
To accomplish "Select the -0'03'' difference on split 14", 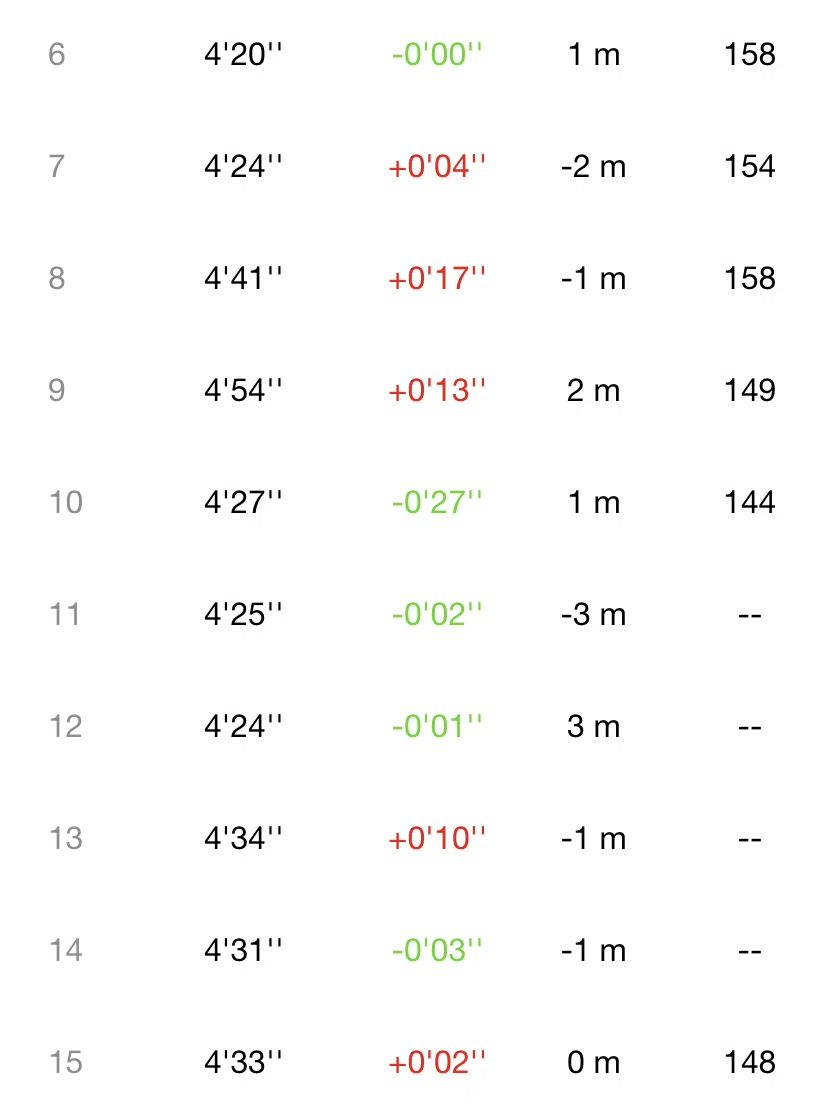I will pos(436,950).
